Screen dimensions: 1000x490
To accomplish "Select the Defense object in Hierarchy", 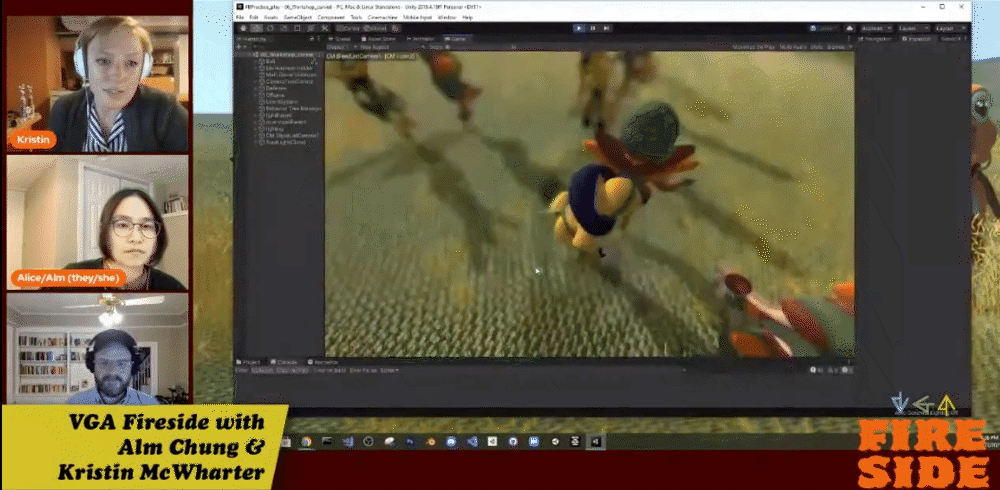I will [x=276, y=88].
